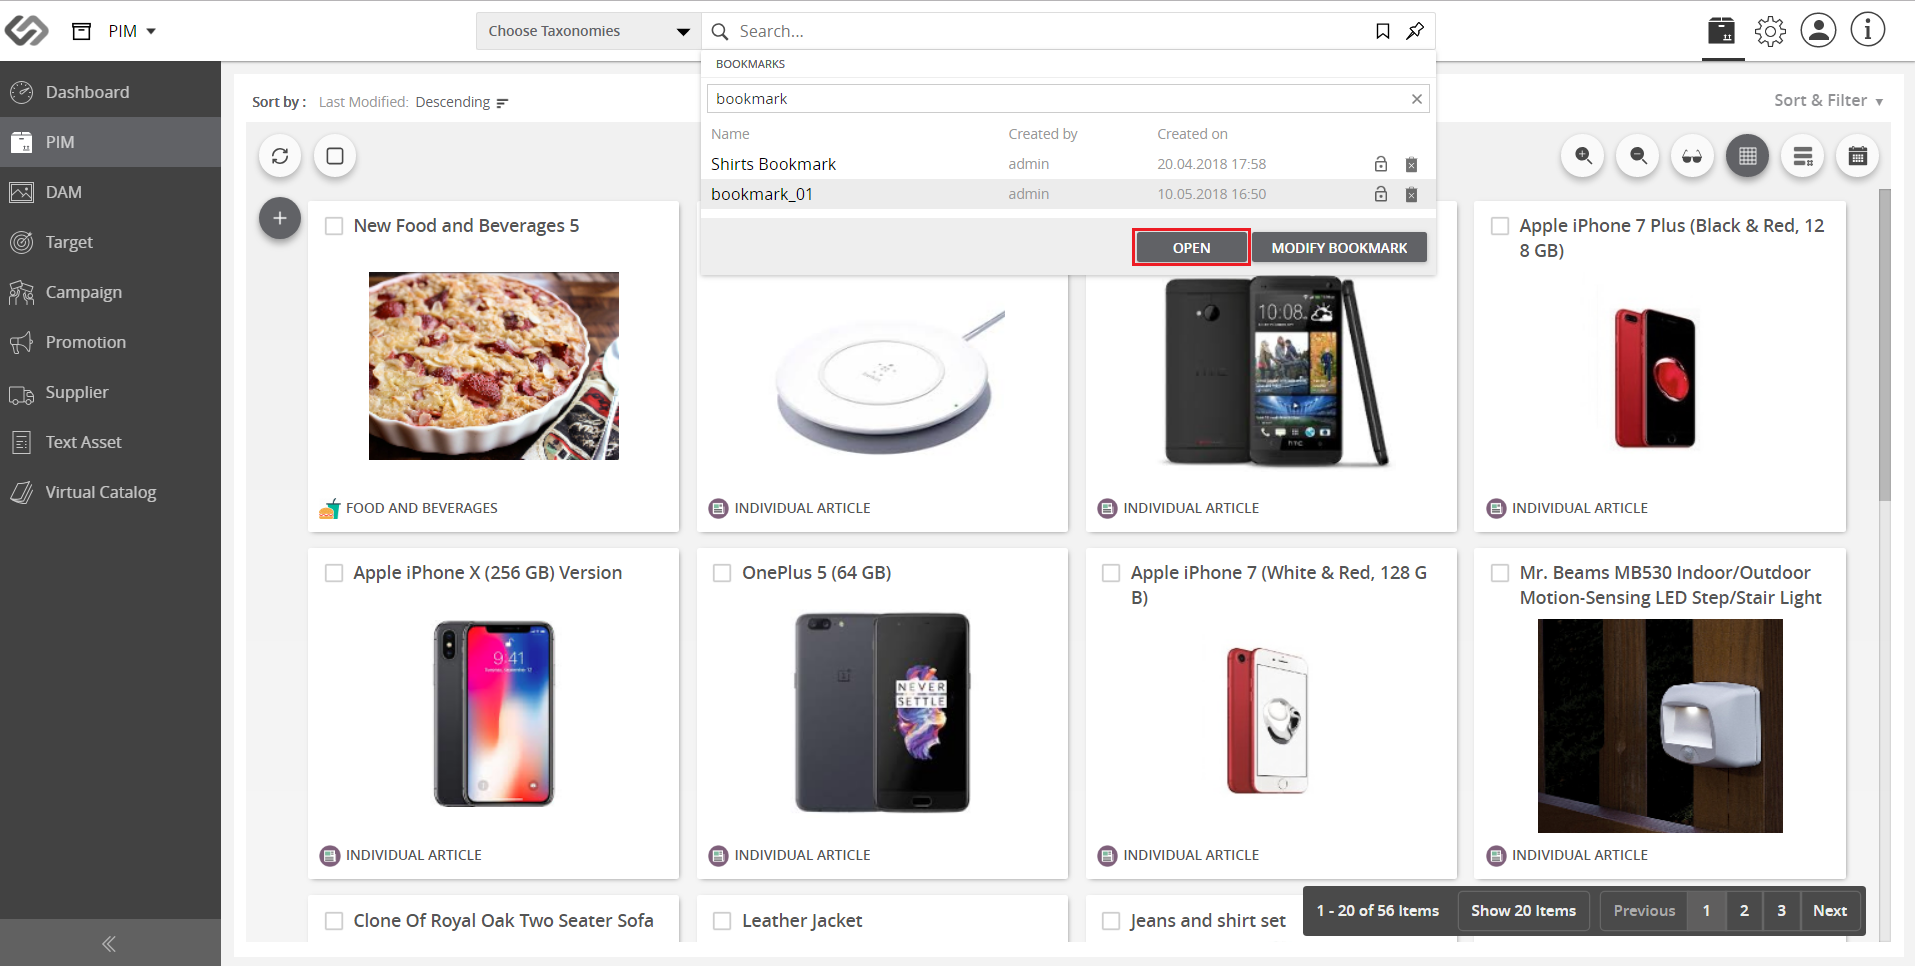Open Show 20 Items dropdown

(x=1523, y=911)
